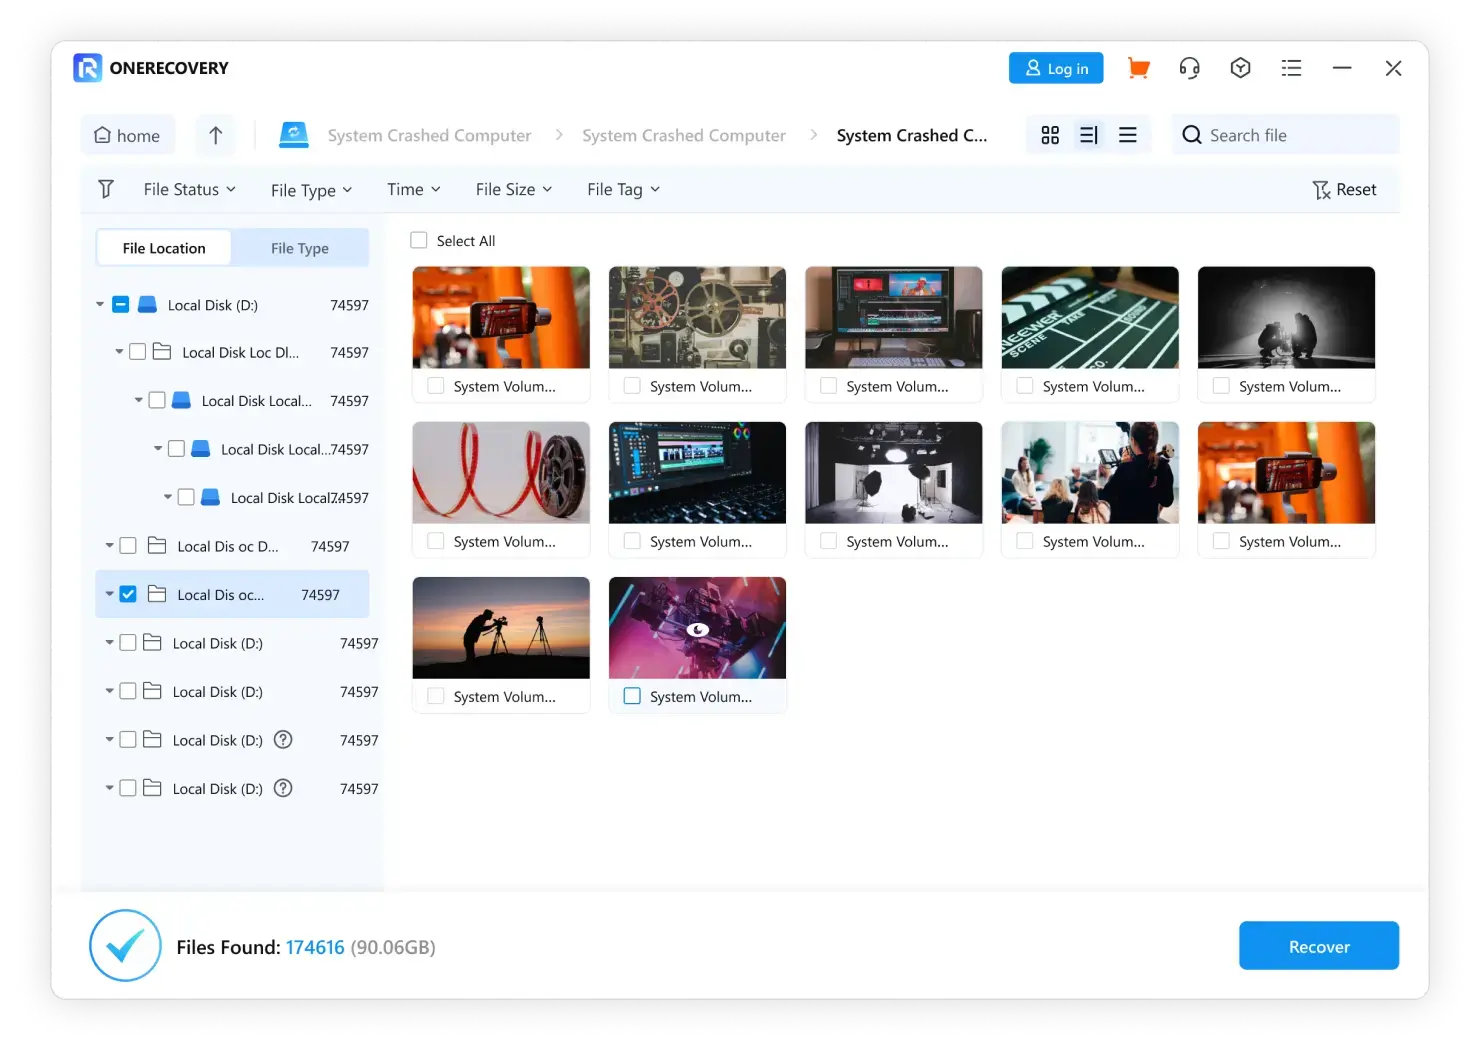Expand the File Size filter dropdown
Image resolution: width=1480 pixels, height=1040 pixels.
click(x=513, y=189)
